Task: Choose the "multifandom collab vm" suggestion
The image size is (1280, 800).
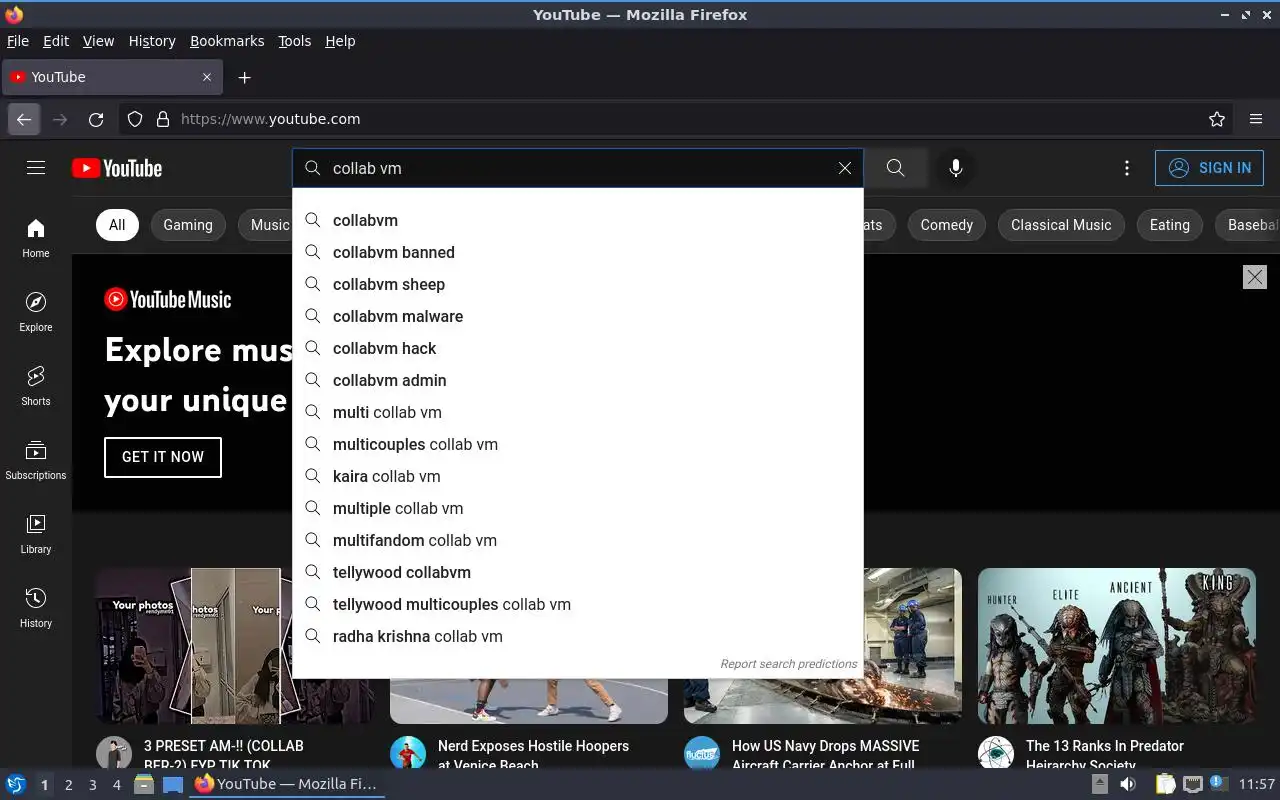Action: pyautogui.click(x=578, y=540)
